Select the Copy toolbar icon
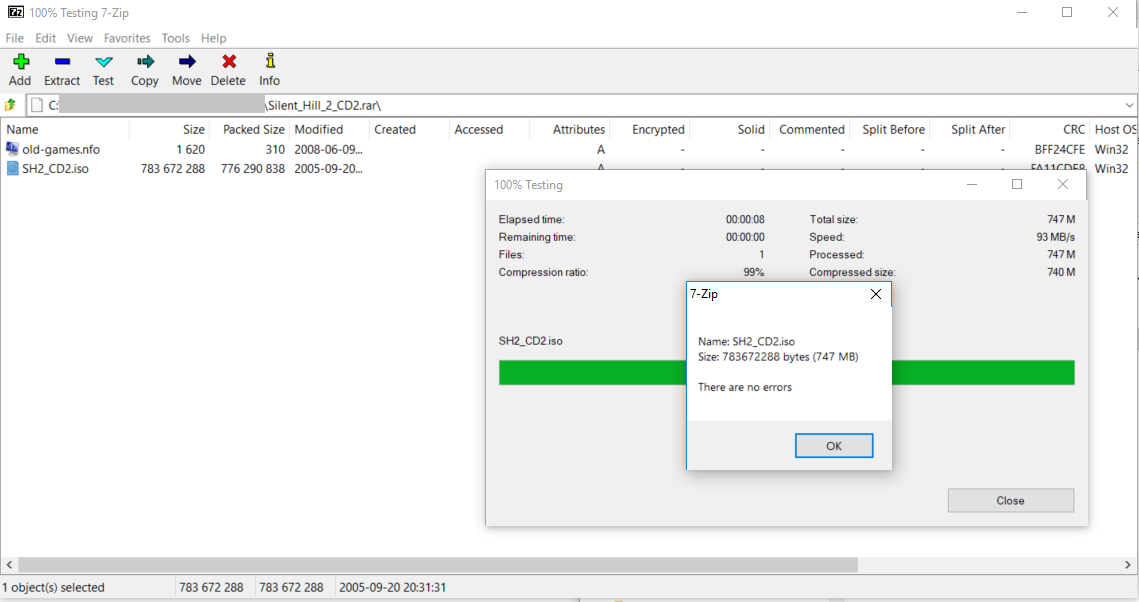Screen dimensions: 1139x602 pos(145,62)
